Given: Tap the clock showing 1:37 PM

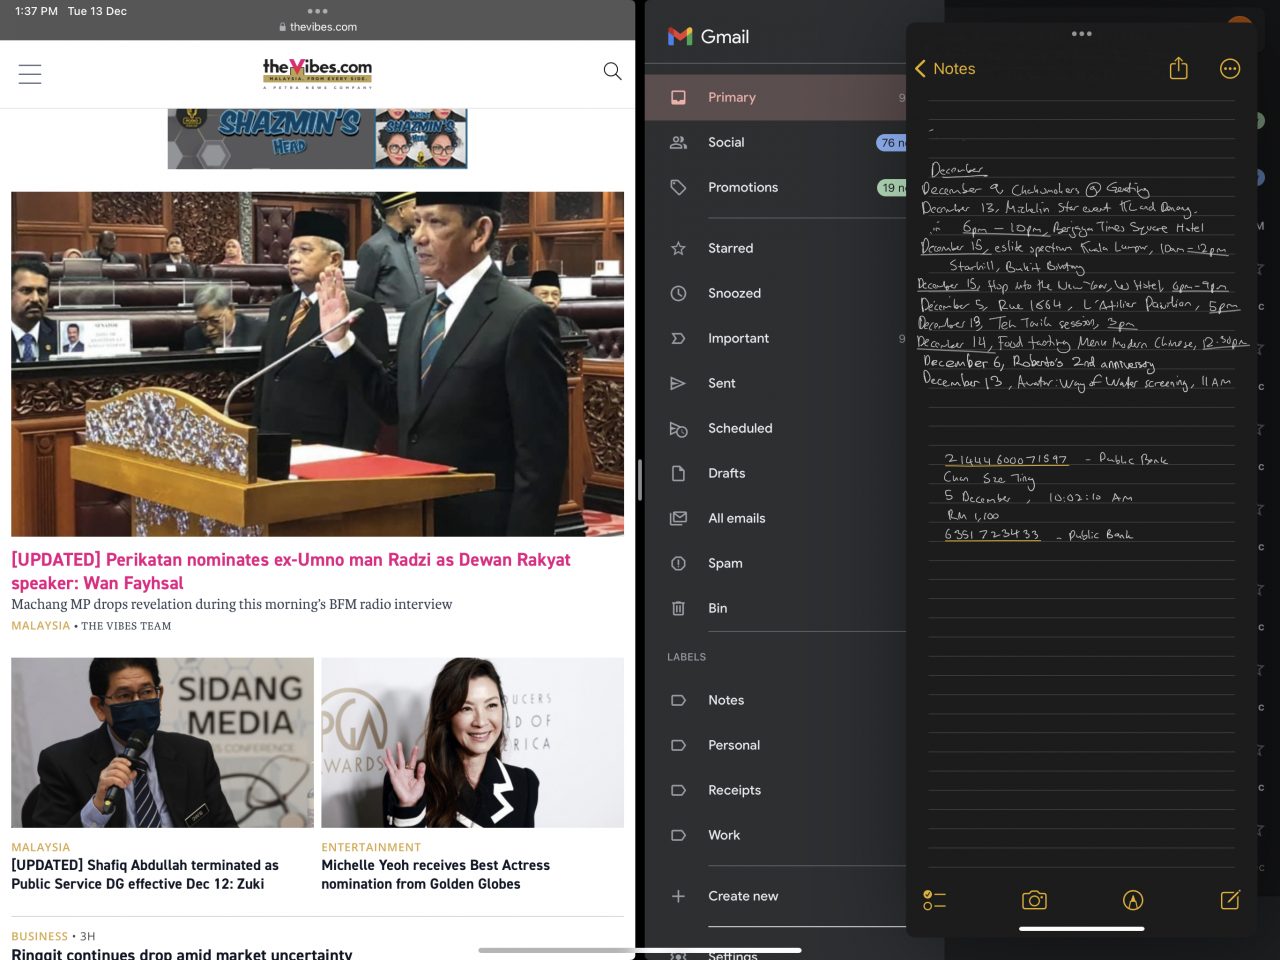Looking at the screenshot, I should [x=36, y=11].
